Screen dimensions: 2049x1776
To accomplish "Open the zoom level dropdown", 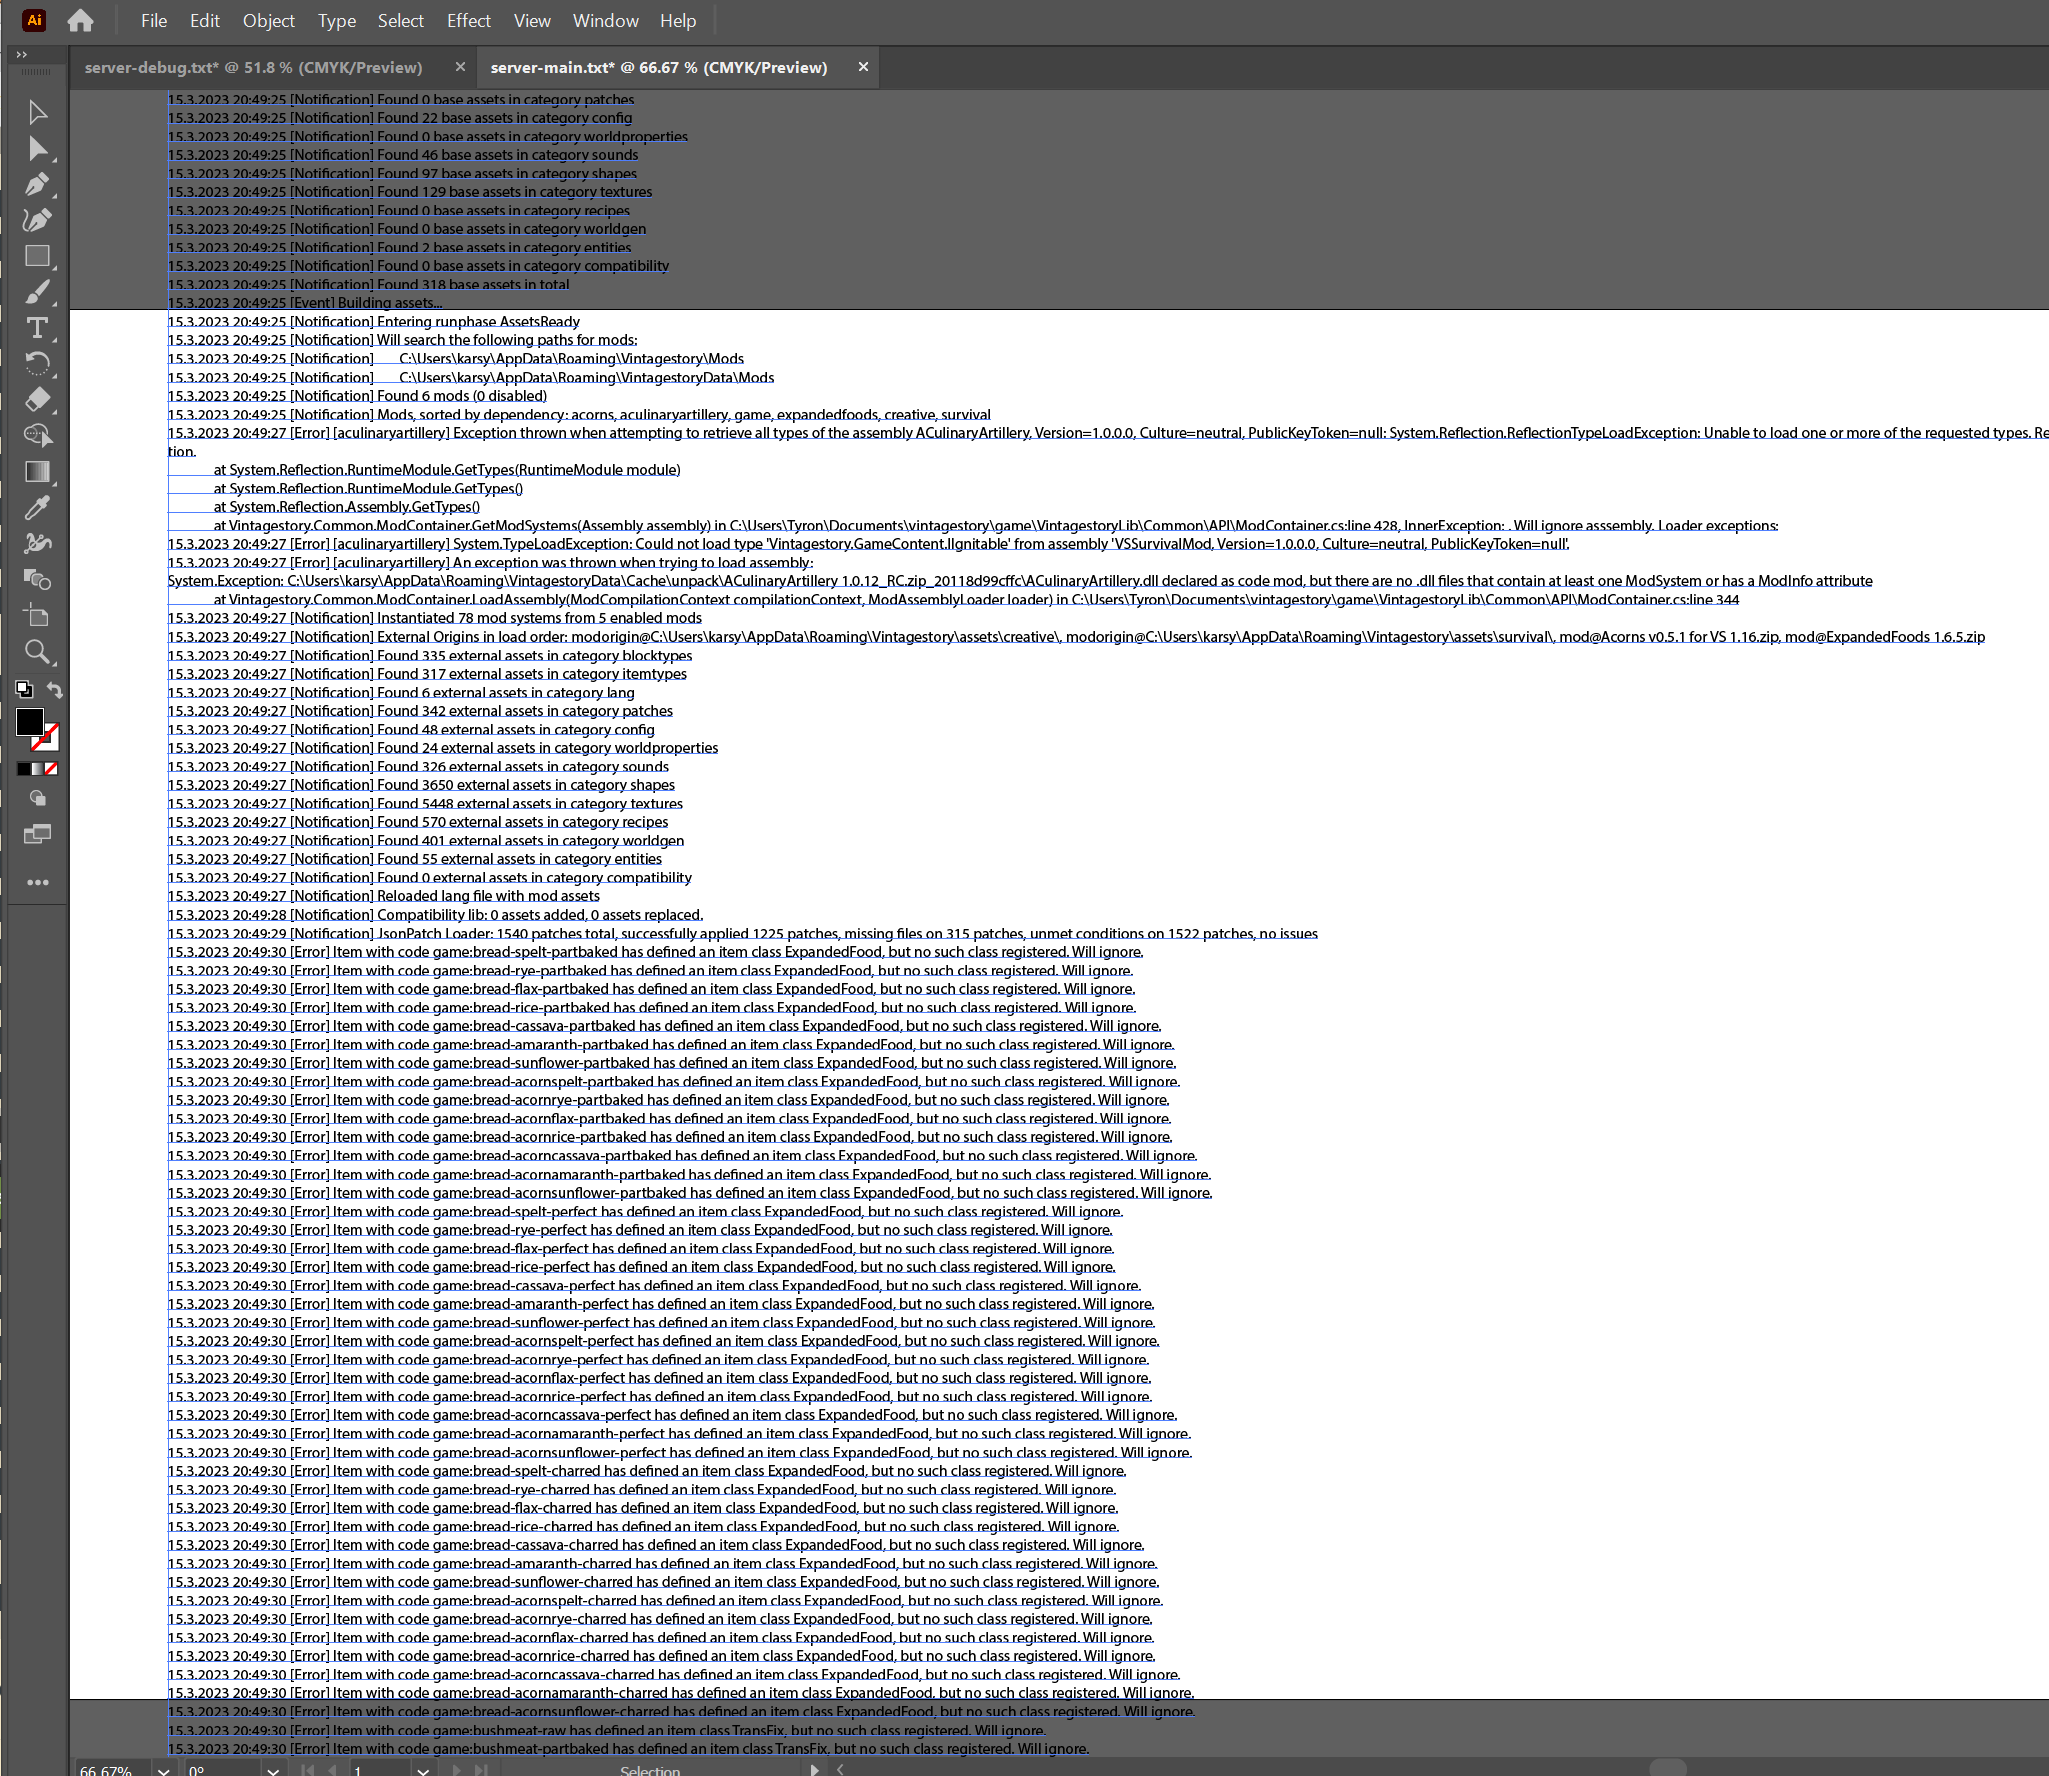I will [x=163, y=1769].
